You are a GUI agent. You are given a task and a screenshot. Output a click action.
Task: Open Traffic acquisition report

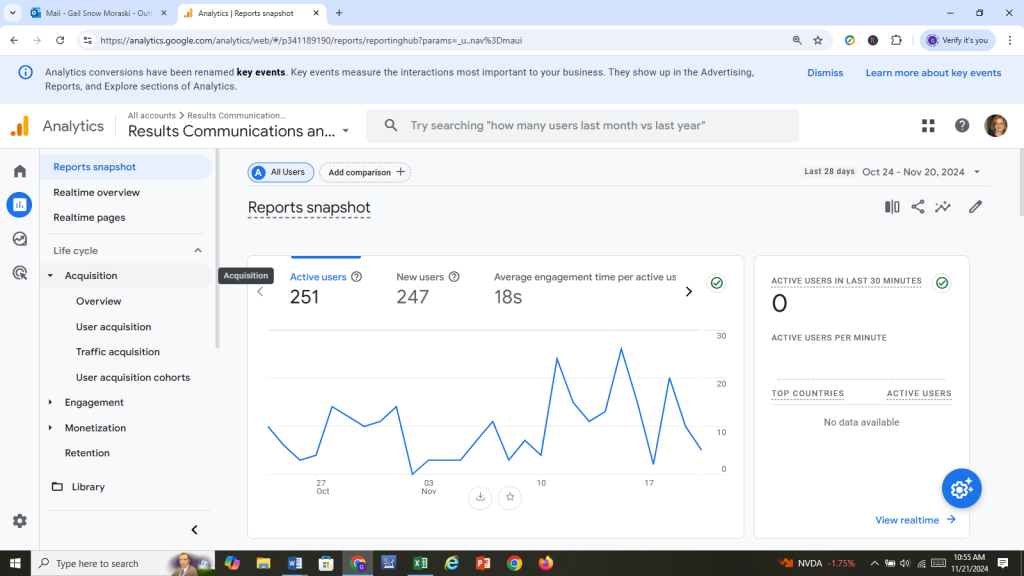pyautogui.click(x=118, y=352)
